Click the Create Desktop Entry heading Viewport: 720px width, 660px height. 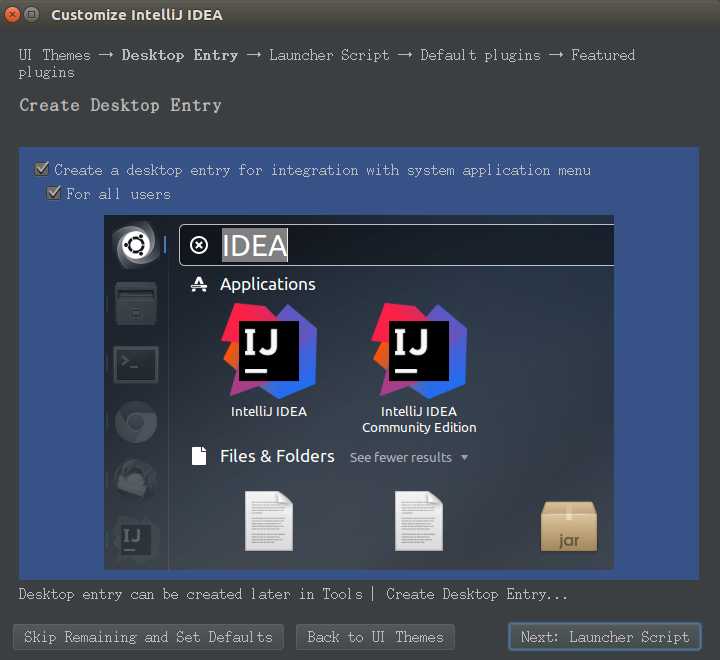point(120,105)
